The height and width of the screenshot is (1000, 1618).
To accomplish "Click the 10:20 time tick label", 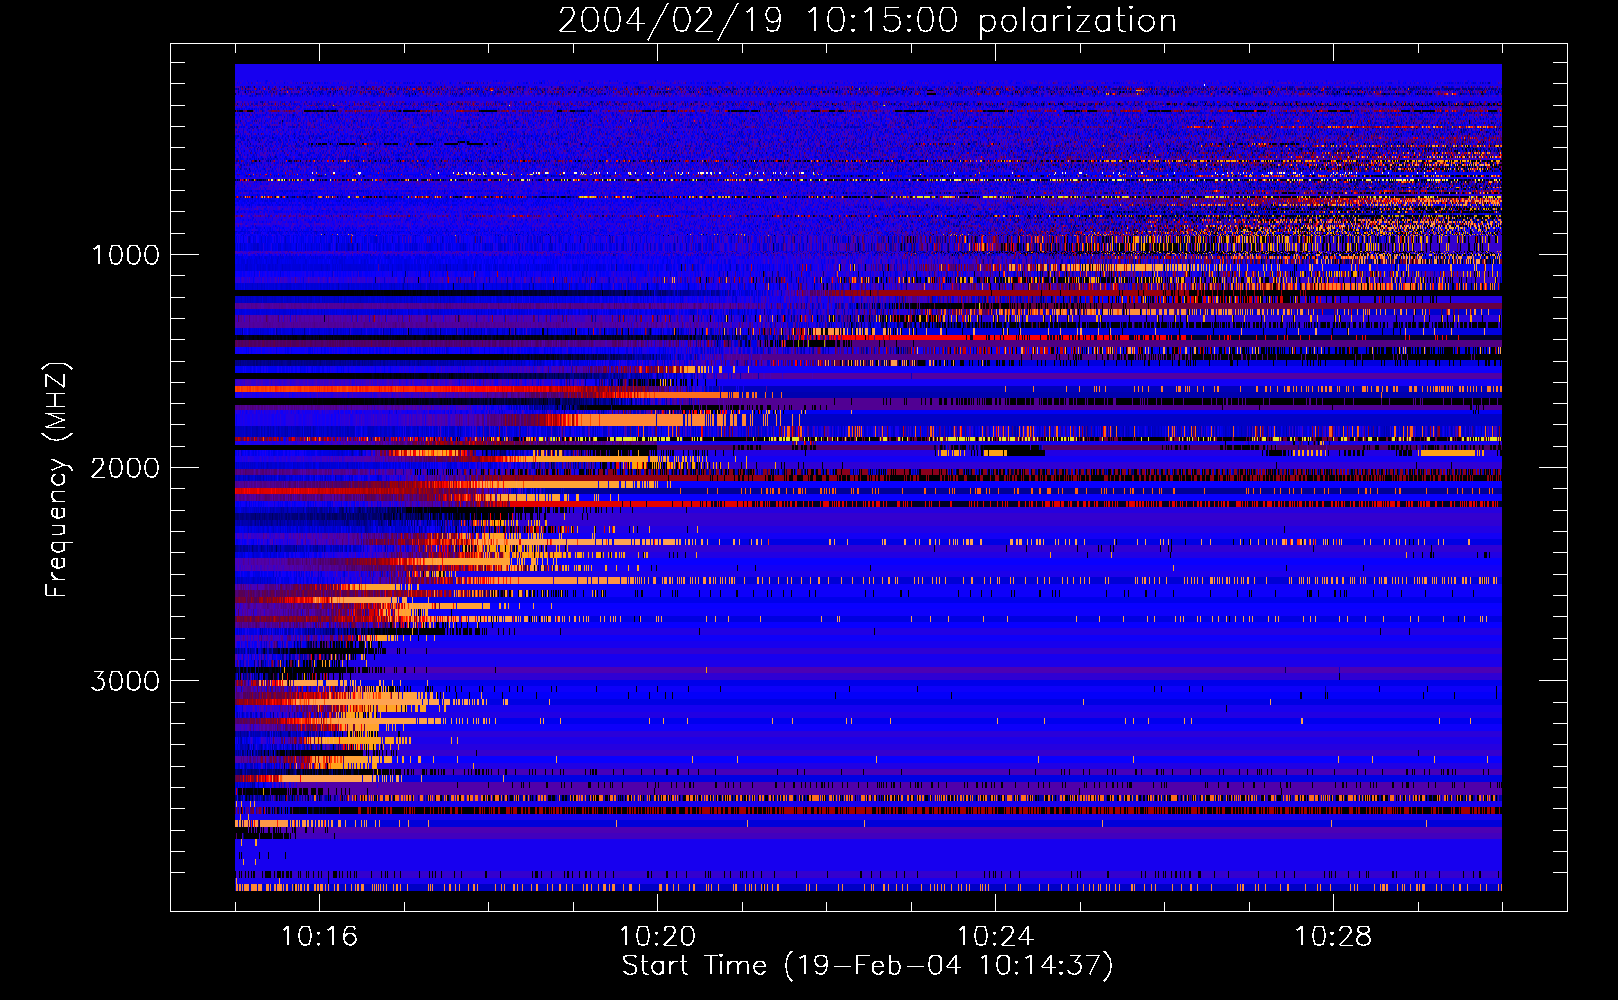I will (x=657, y=937).
